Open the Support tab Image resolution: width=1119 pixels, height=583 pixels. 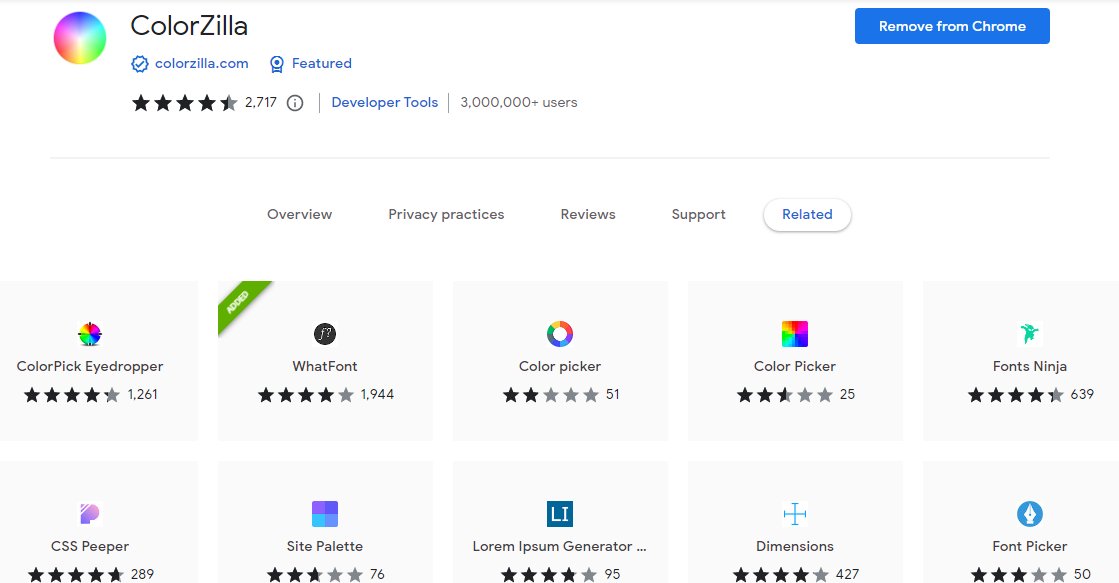pyautogui.click(x=698, y=214)
